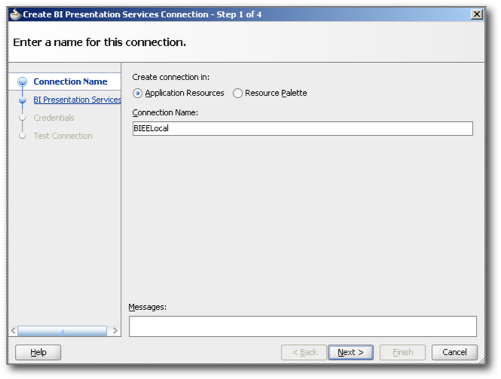Select the Credentials step in wizard list
Viewport: 501px width, 379px height.
(x=54, y=118)
